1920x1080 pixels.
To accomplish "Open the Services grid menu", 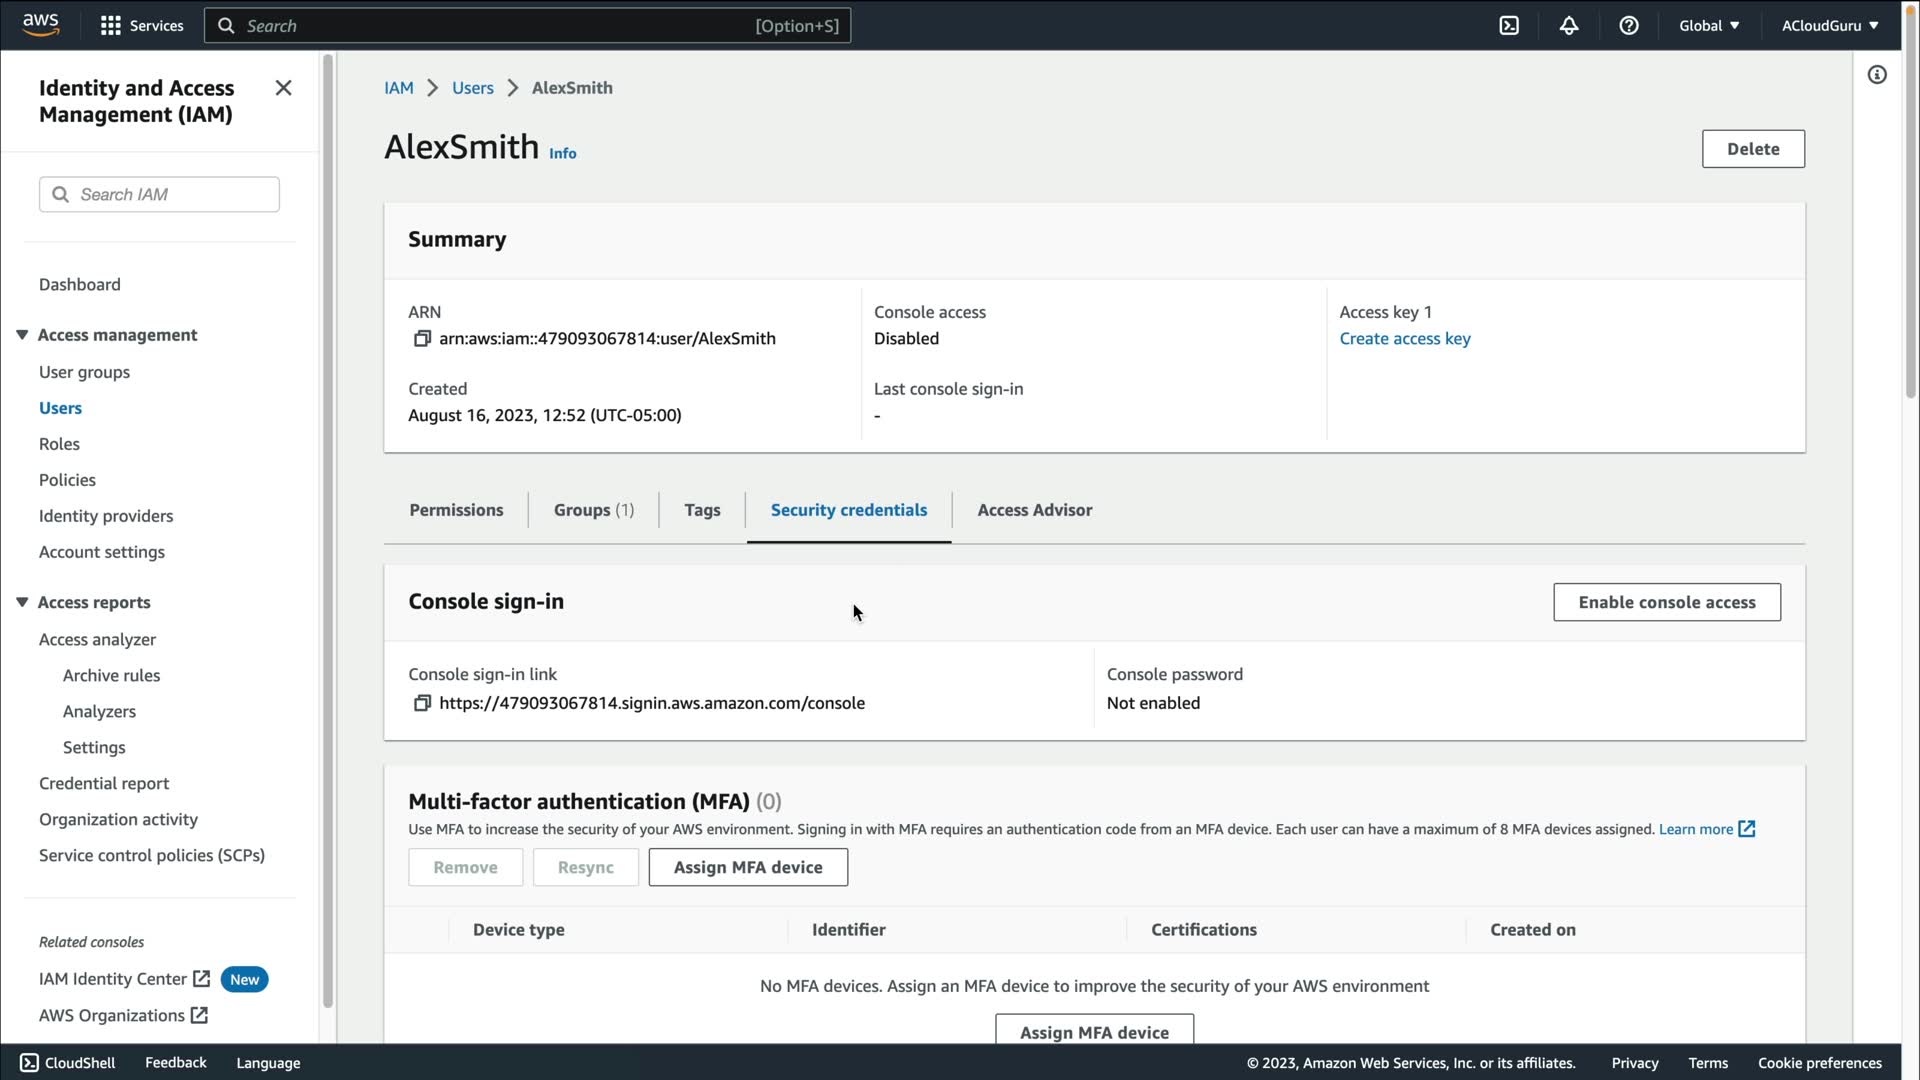I will (x=110, y=26).
